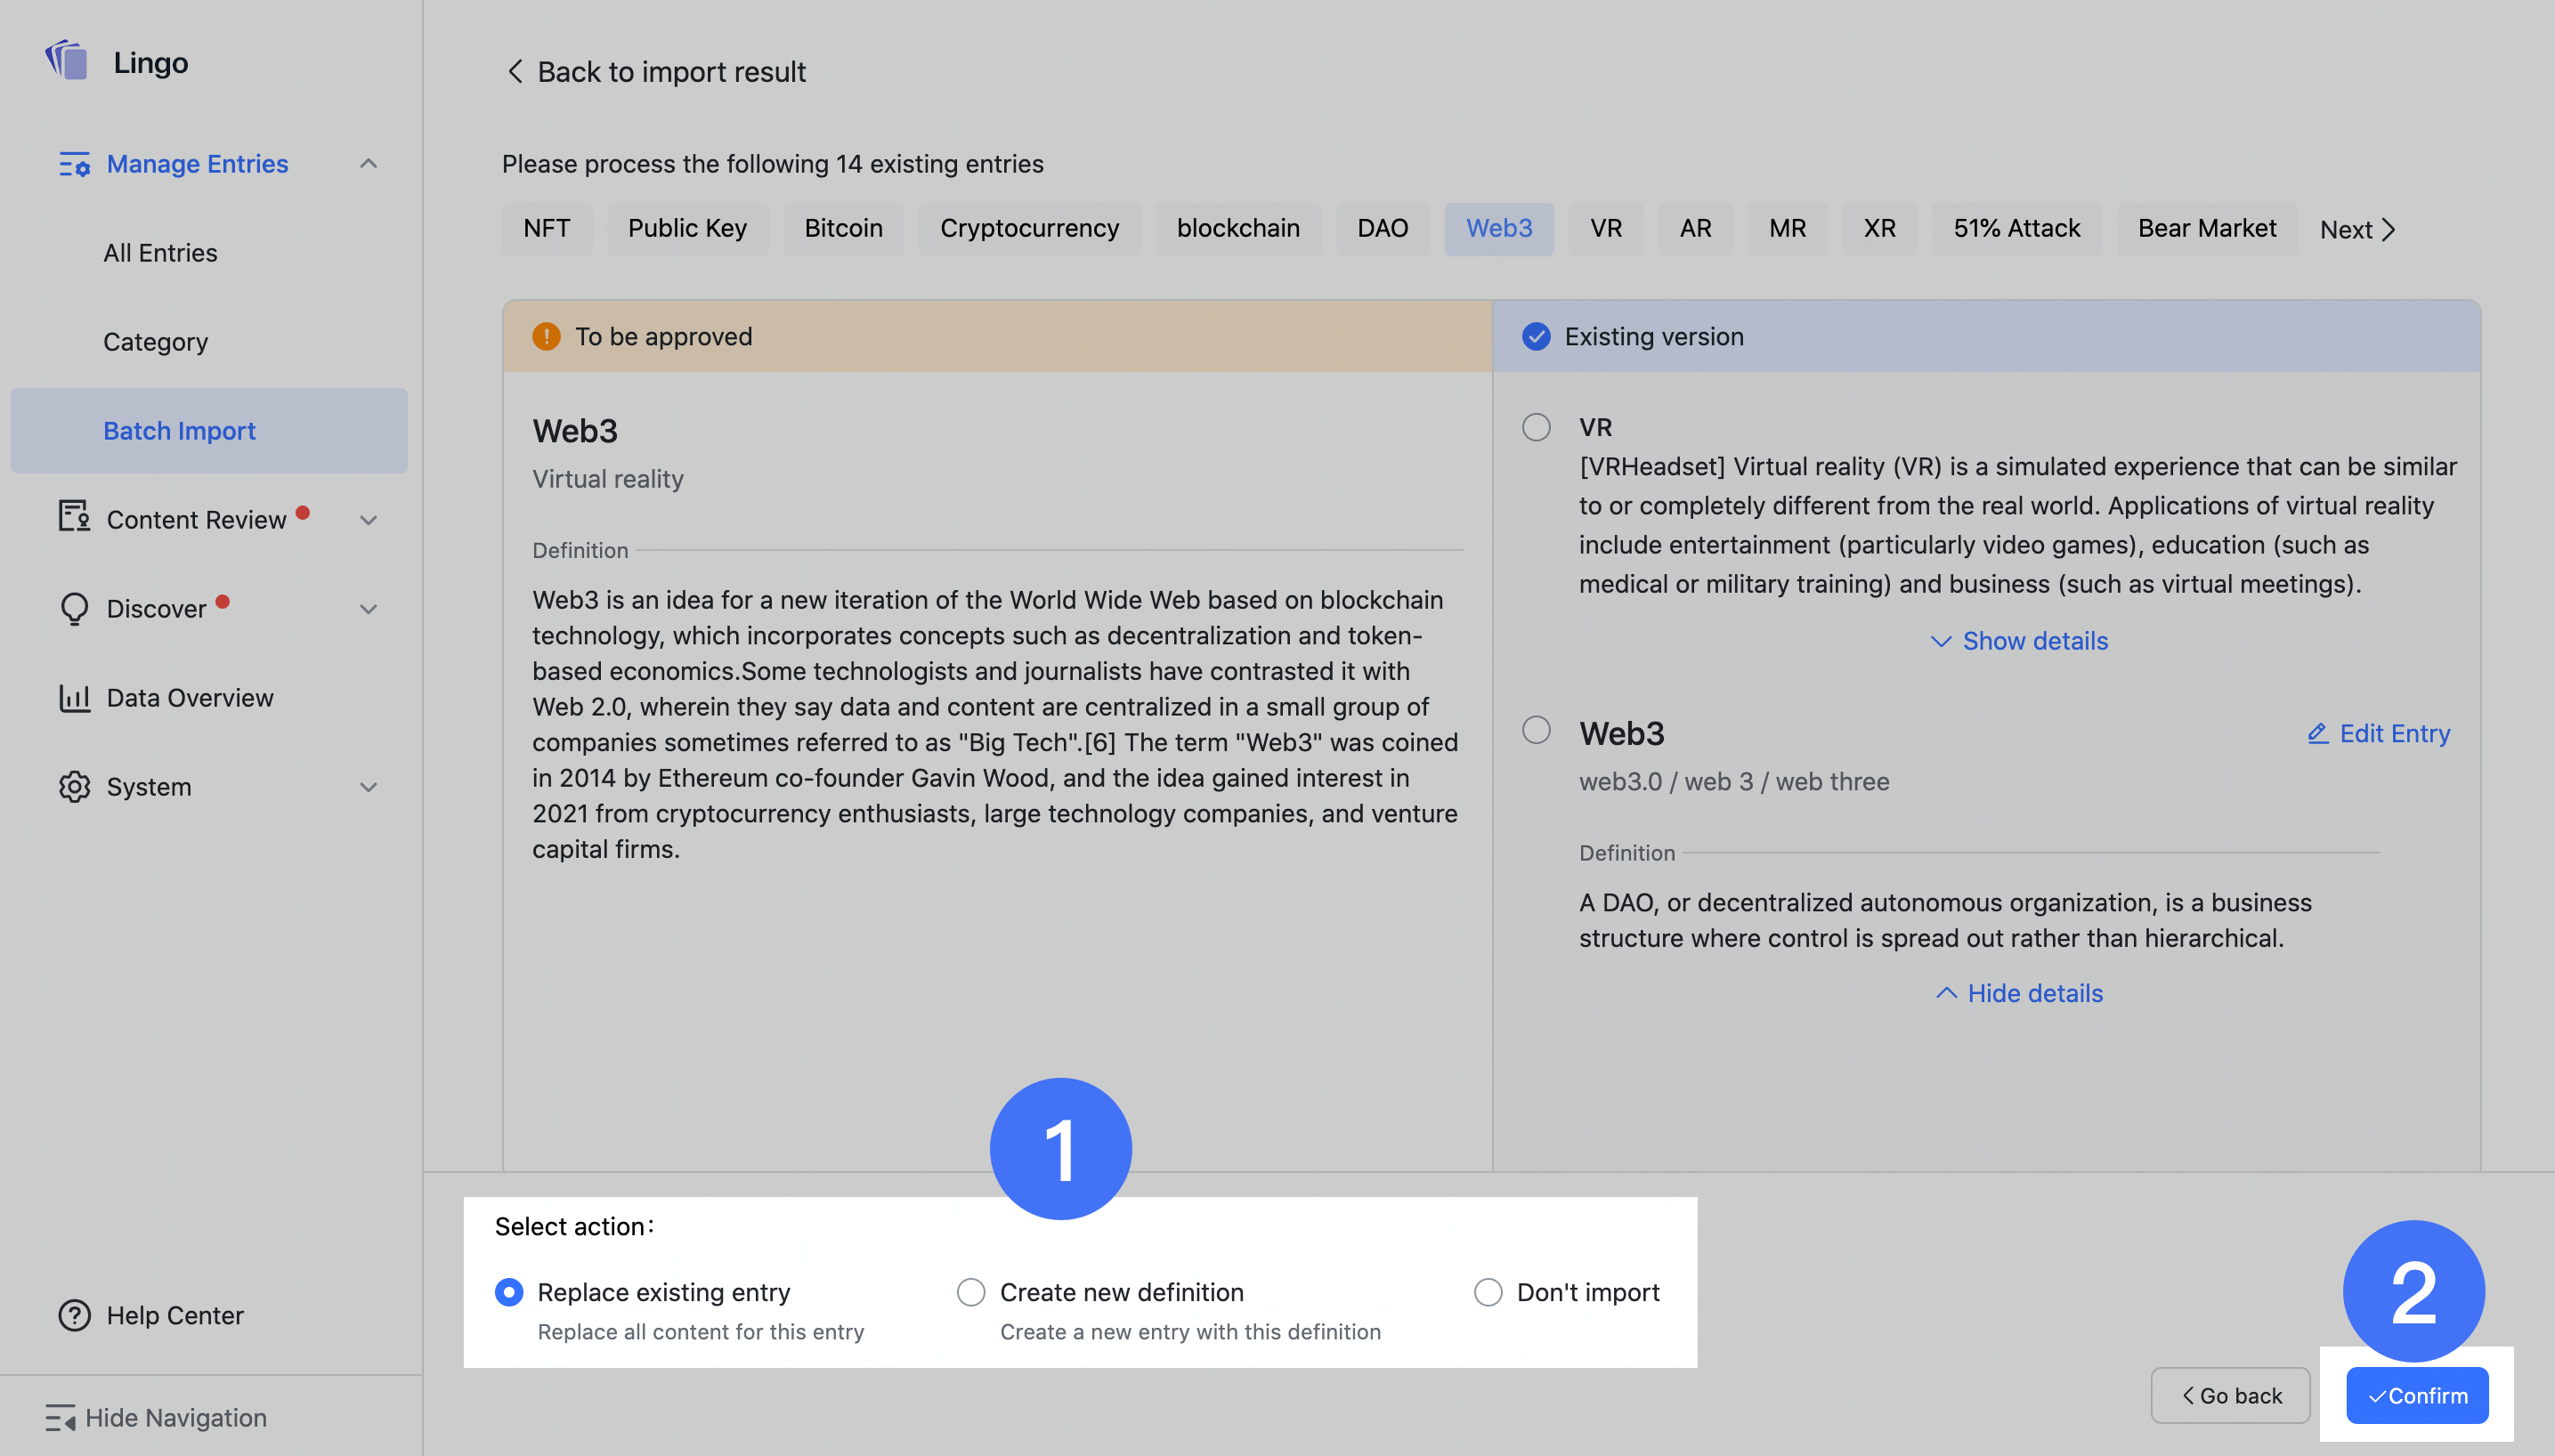The image size is (2555, 1456).
Task: Expand the System section chevron
Action: (x=368, y=787)
